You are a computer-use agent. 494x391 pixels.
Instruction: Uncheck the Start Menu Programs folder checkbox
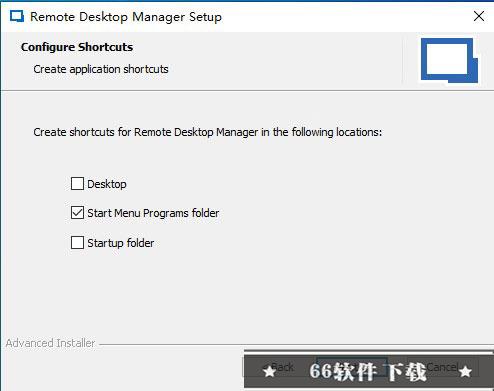click(77, 212)
